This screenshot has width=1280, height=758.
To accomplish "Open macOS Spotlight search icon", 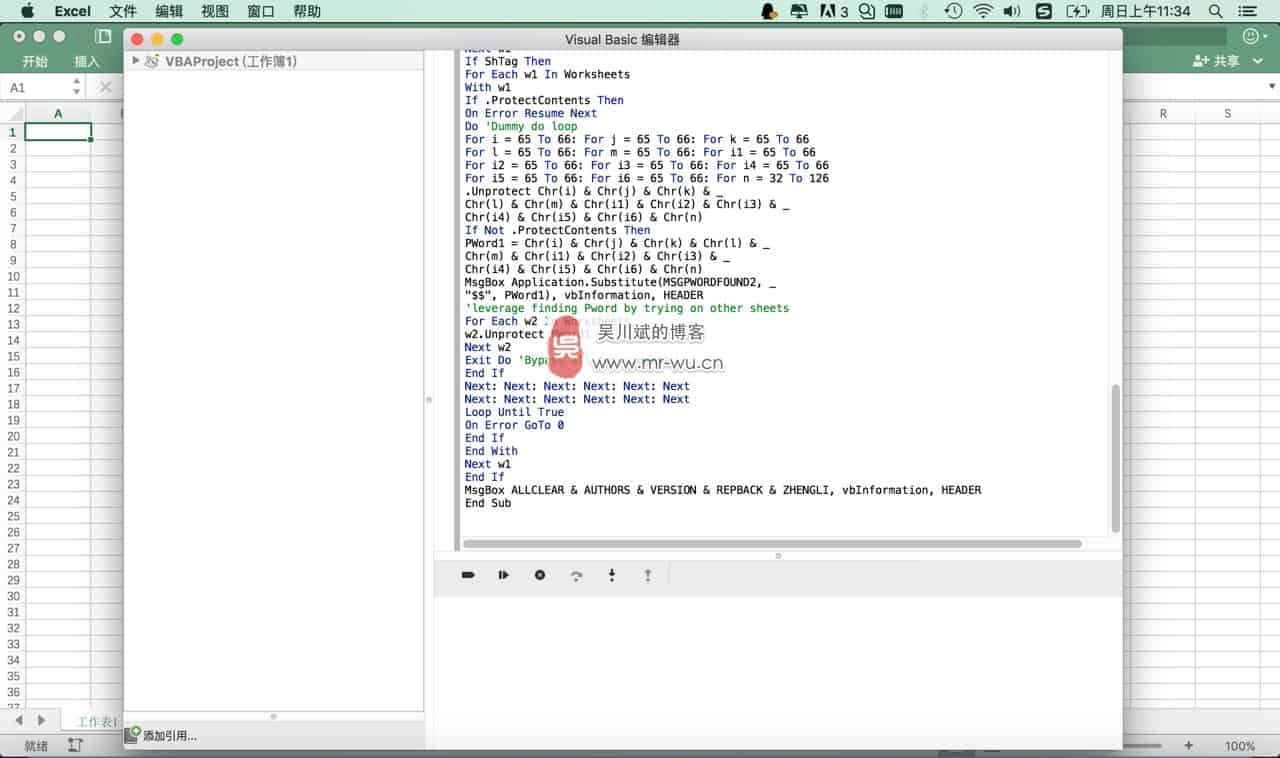I will pos(1216,11).
